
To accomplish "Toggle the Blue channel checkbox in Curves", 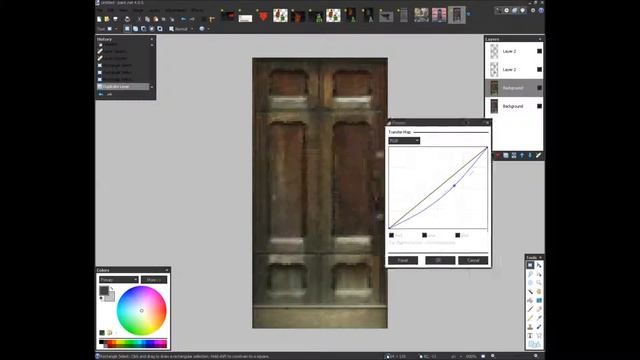I will pos(458,235).
